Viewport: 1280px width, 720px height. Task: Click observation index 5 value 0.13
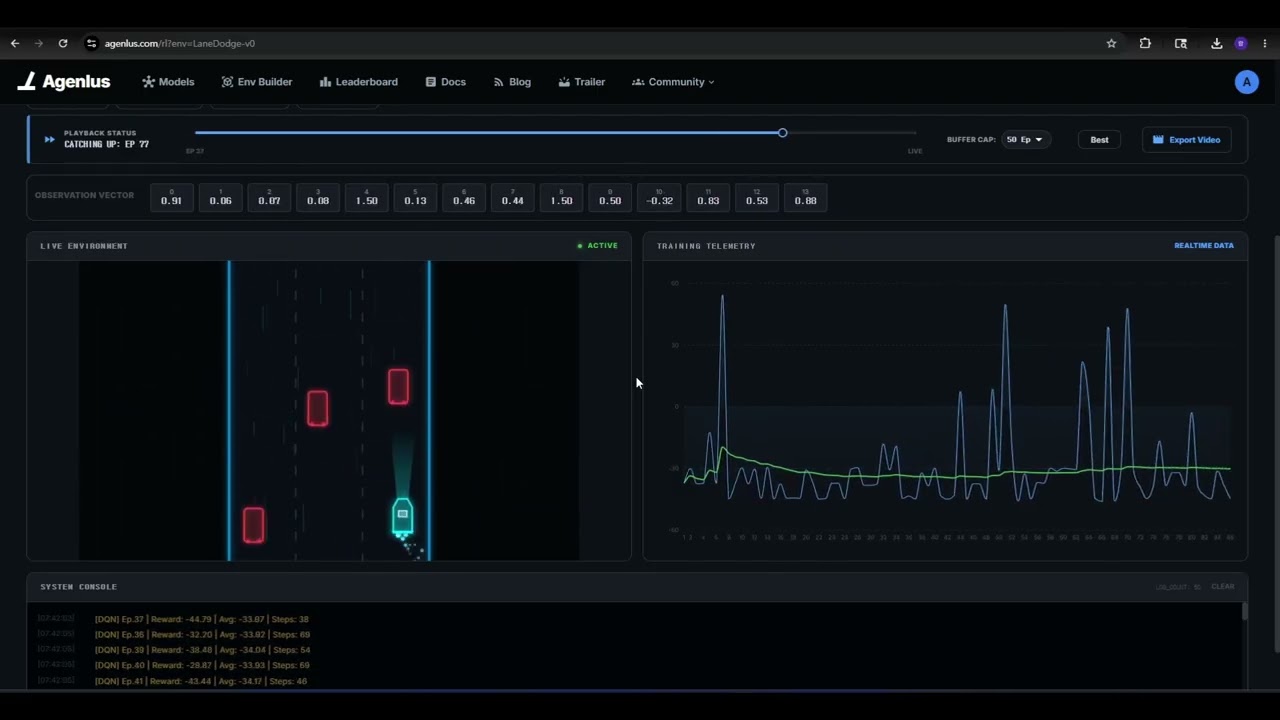(x=415, y=197)
